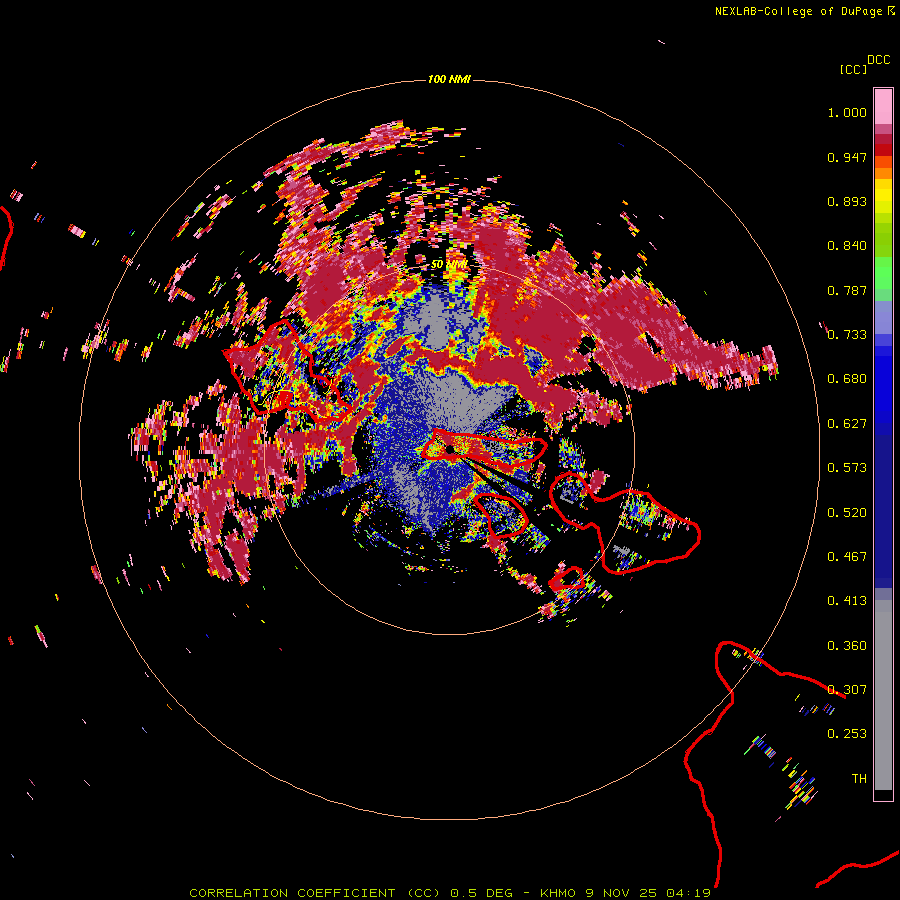Click the 0.573 scale value
Viewport: 900px width, 900px height.
847,468
